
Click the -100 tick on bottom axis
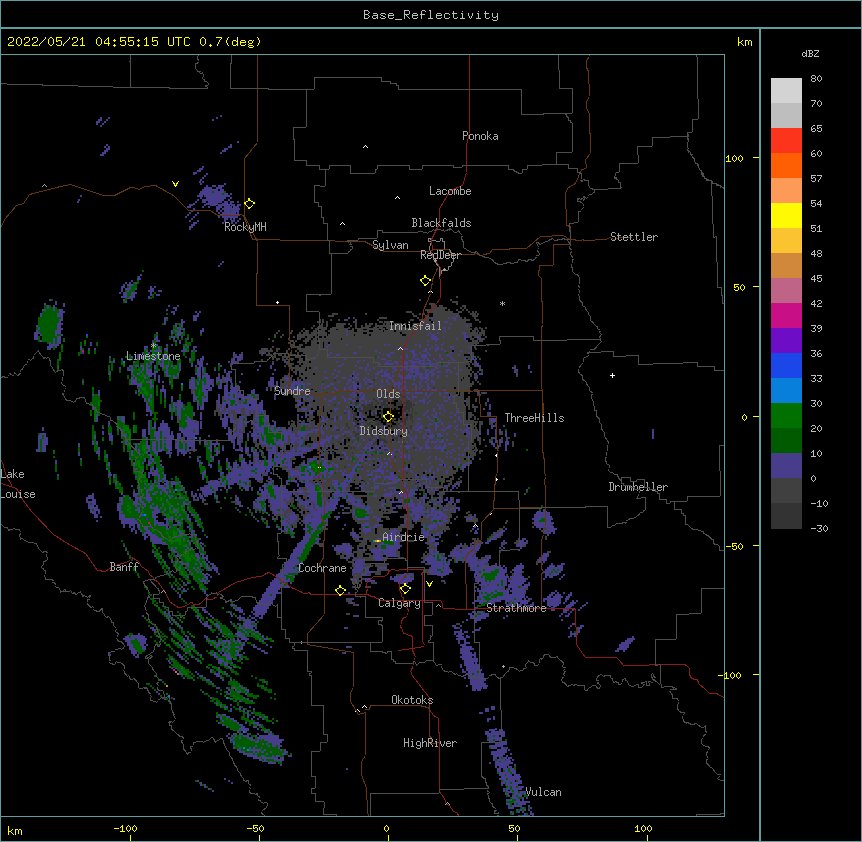[125, 828]
